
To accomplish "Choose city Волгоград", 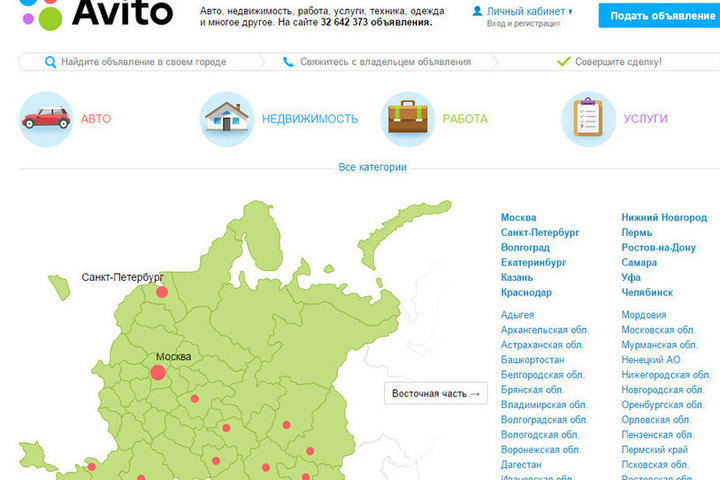I will tap(525, 248).
